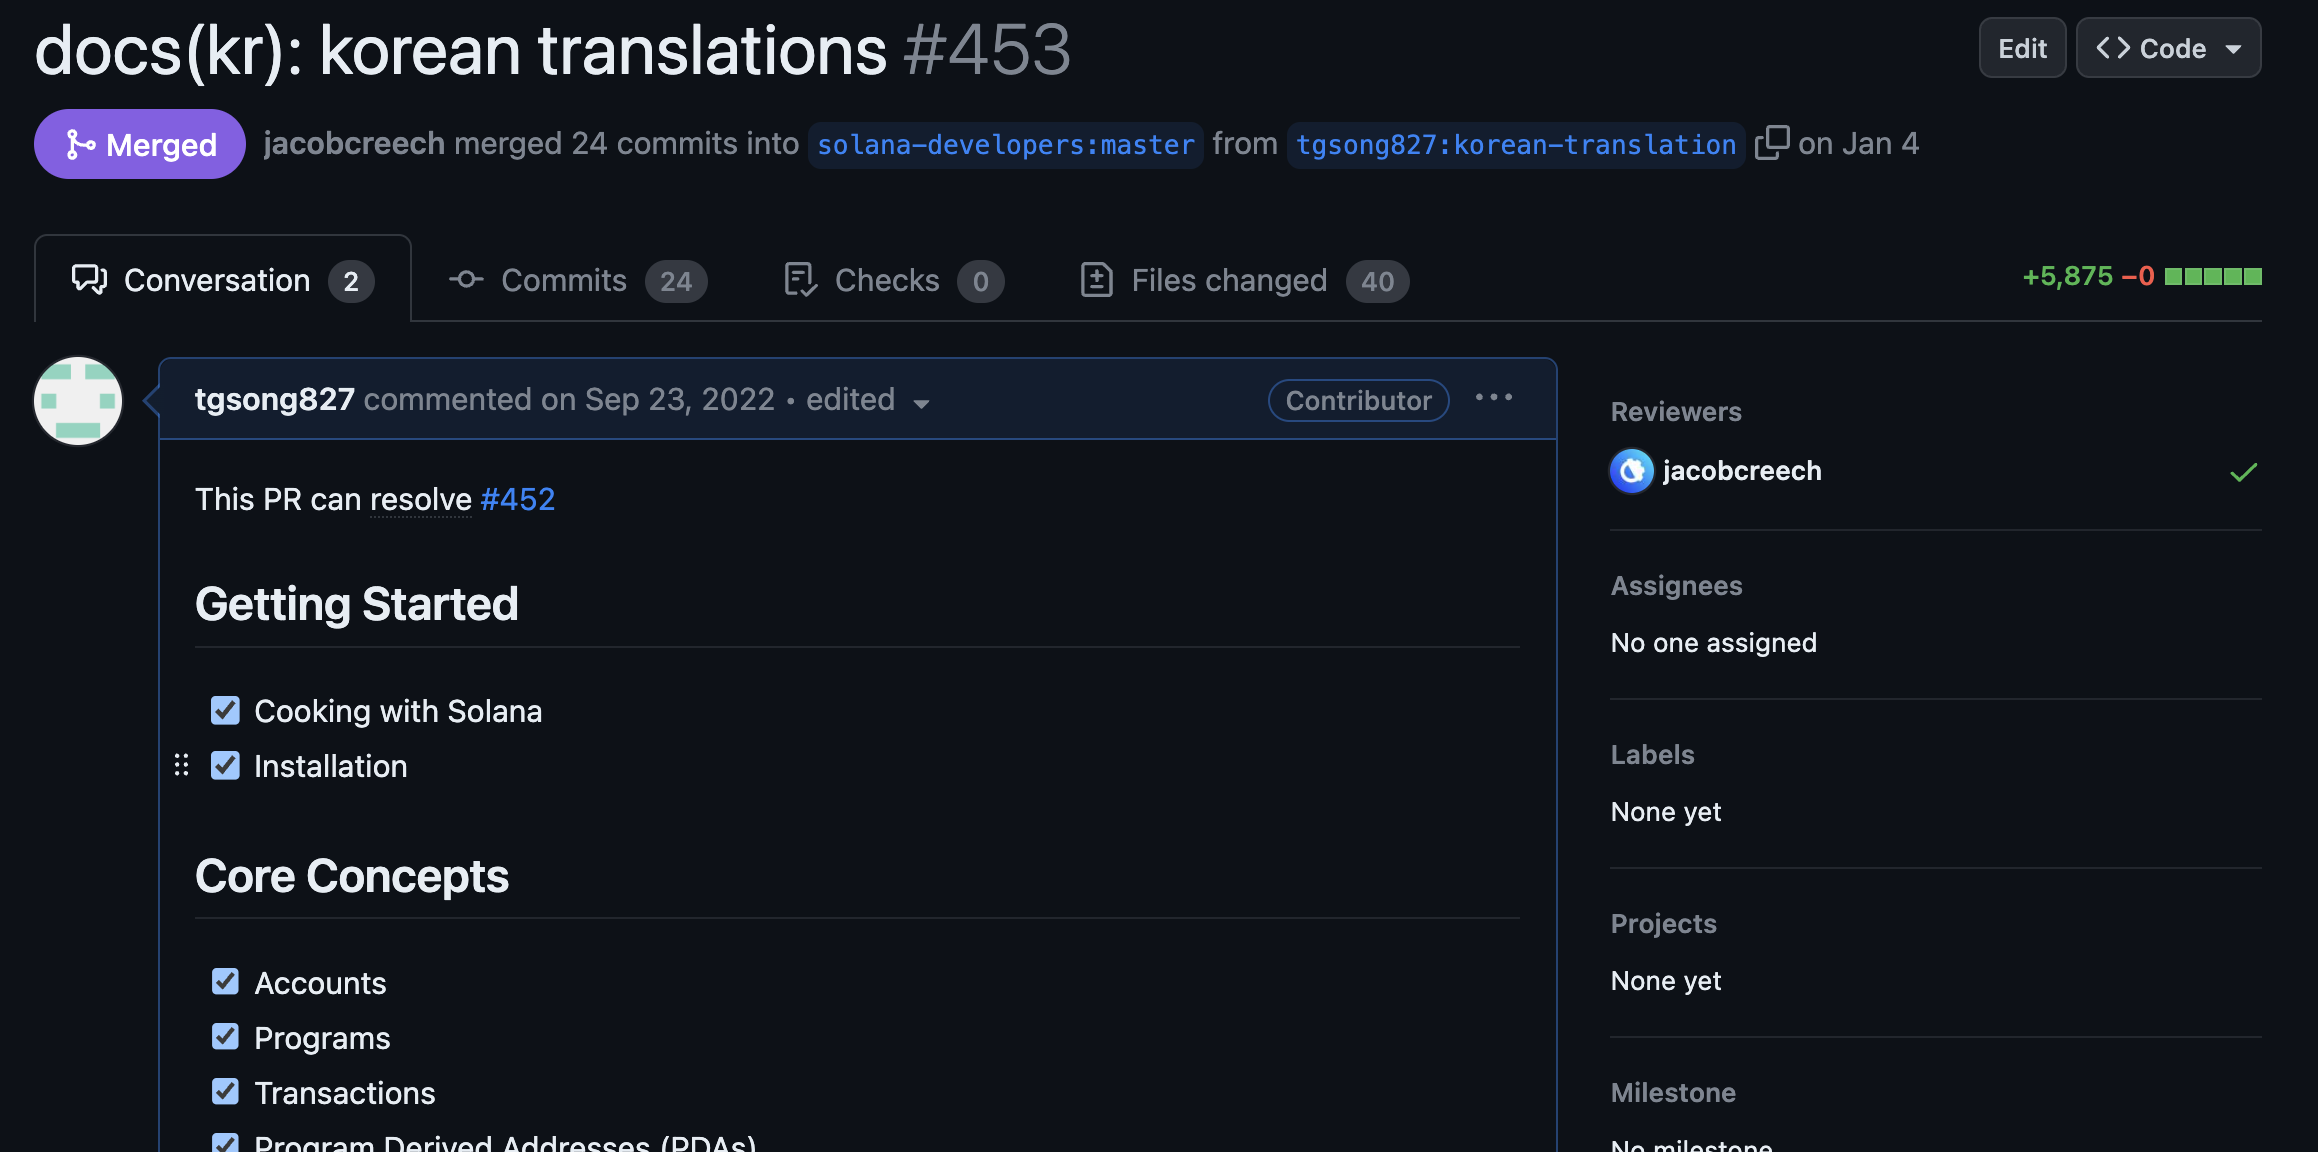The width and height of the screenshot is (2318, 1152).
Task: Open linked issue #452
Action: (517, 499)
